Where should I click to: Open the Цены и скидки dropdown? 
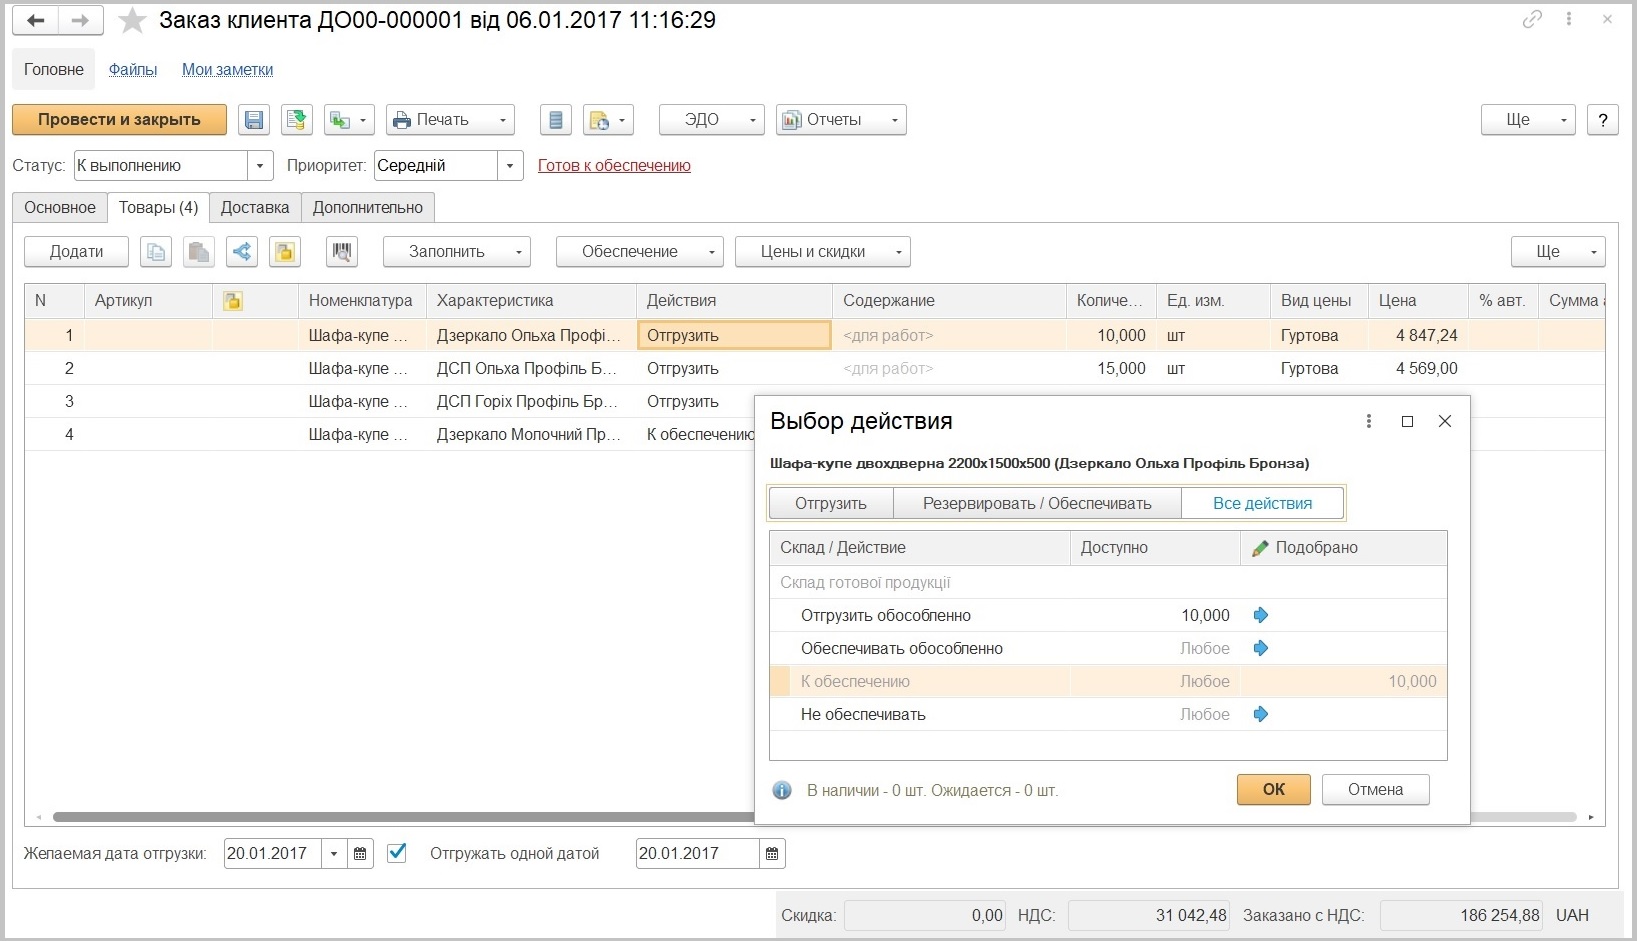click(x=822, y=252)
